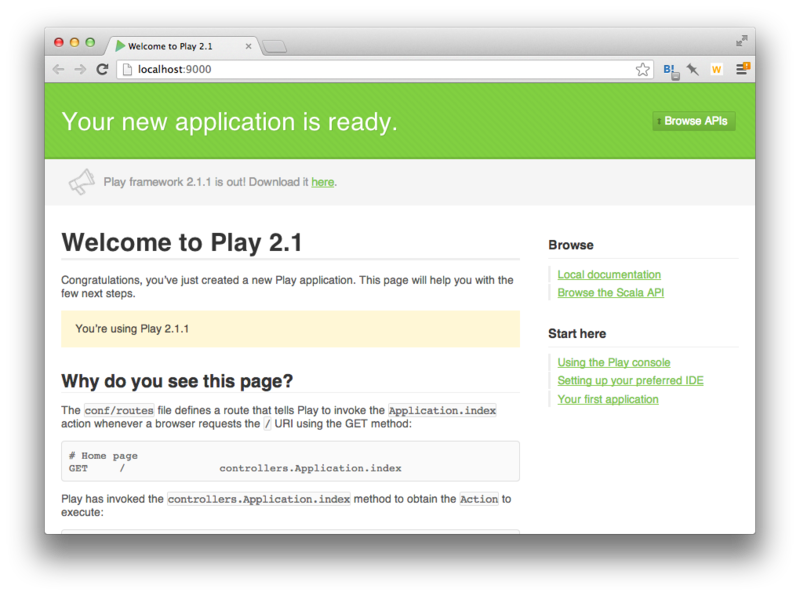Click the megaphone announcement icon
Viewport: 800px width, 596px height.
click(82, 182)
